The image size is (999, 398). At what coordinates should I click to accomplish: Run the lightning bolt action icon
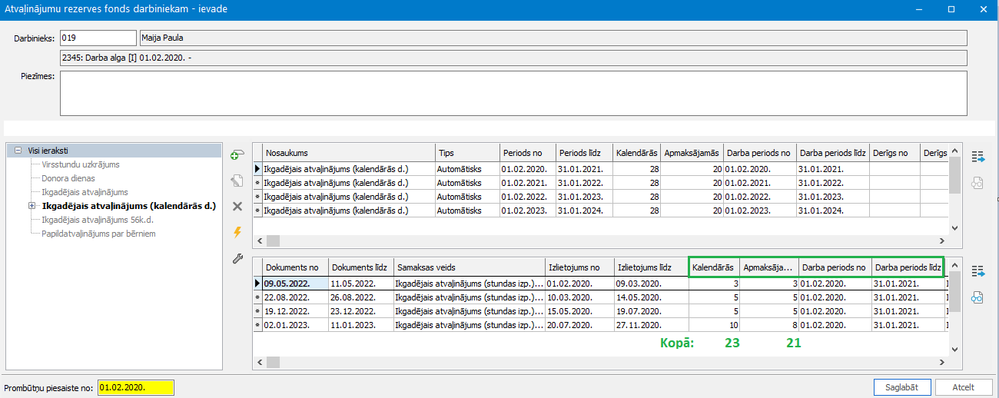click(237, 232)
